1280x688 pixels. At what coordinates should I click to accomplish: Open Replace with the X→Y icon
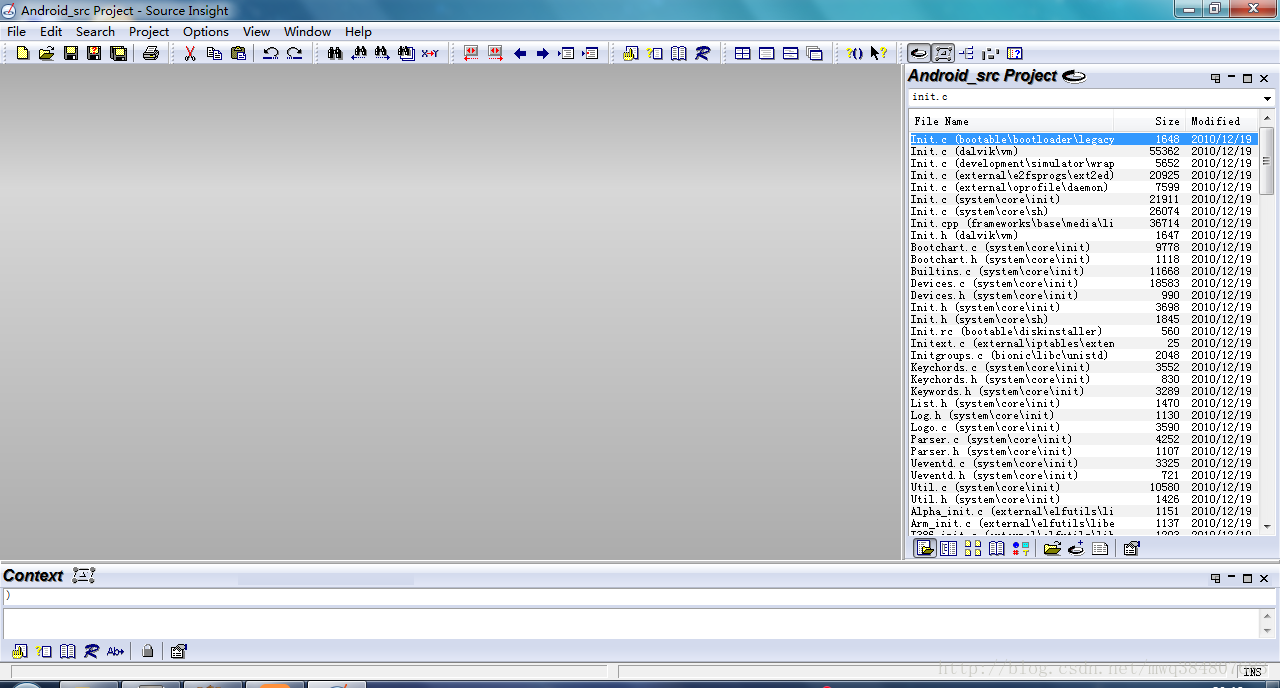coord(430,53)
